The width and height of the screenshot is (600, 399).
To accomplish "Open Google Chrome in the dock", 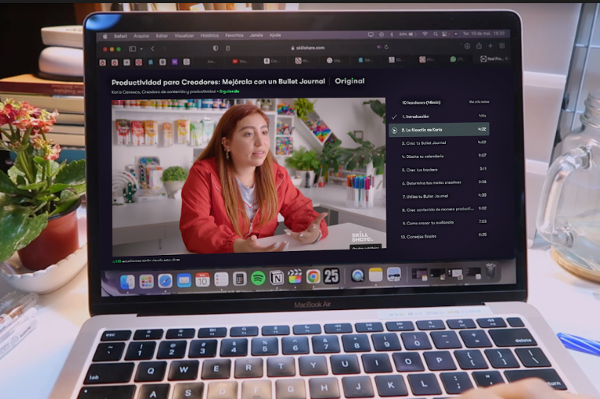I will (x=313, y=277).
